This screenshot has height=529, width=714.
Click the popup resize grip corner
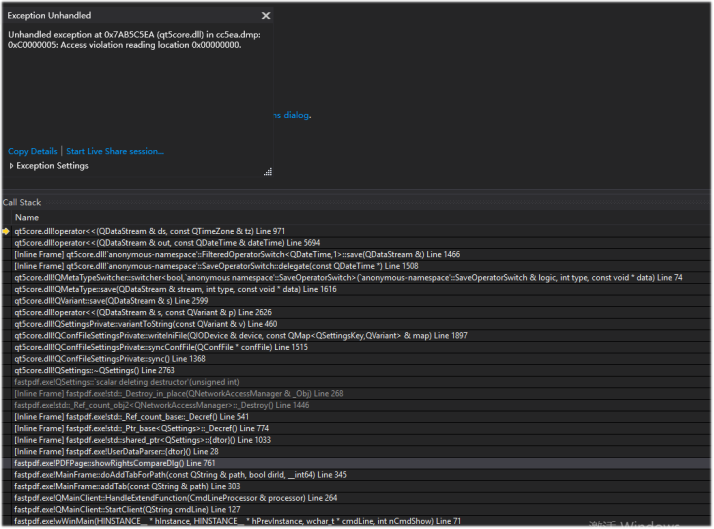pyautogui.click(x=268, y=172)
